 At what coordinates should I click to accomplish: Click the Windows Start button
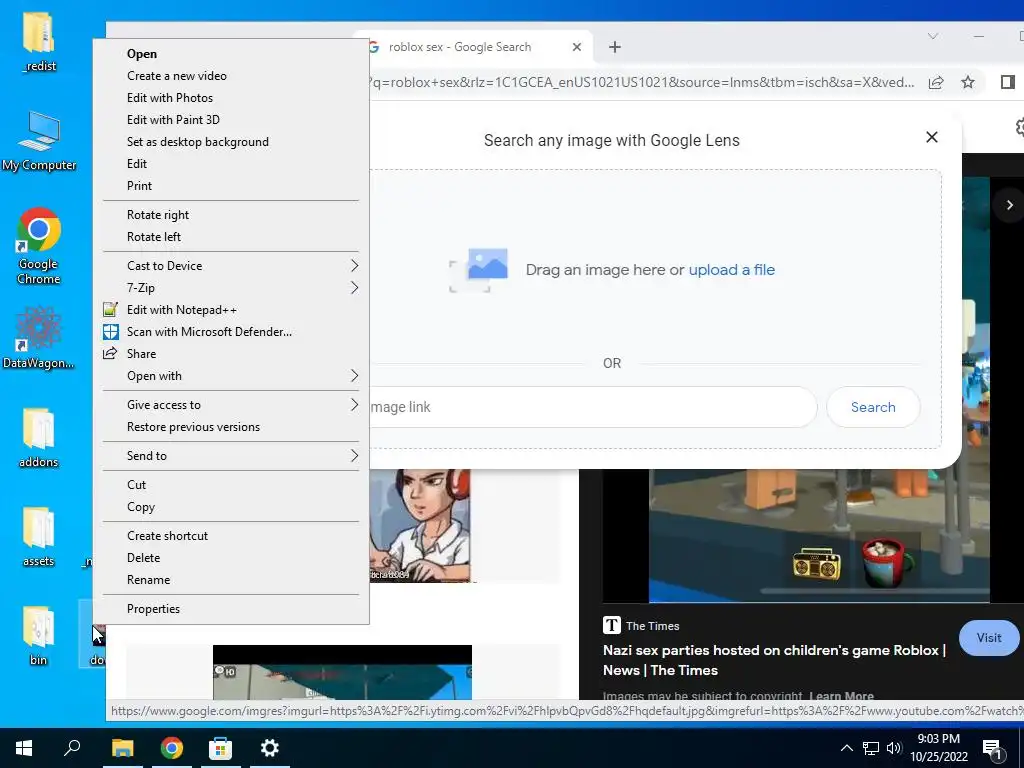pos(24,748)
